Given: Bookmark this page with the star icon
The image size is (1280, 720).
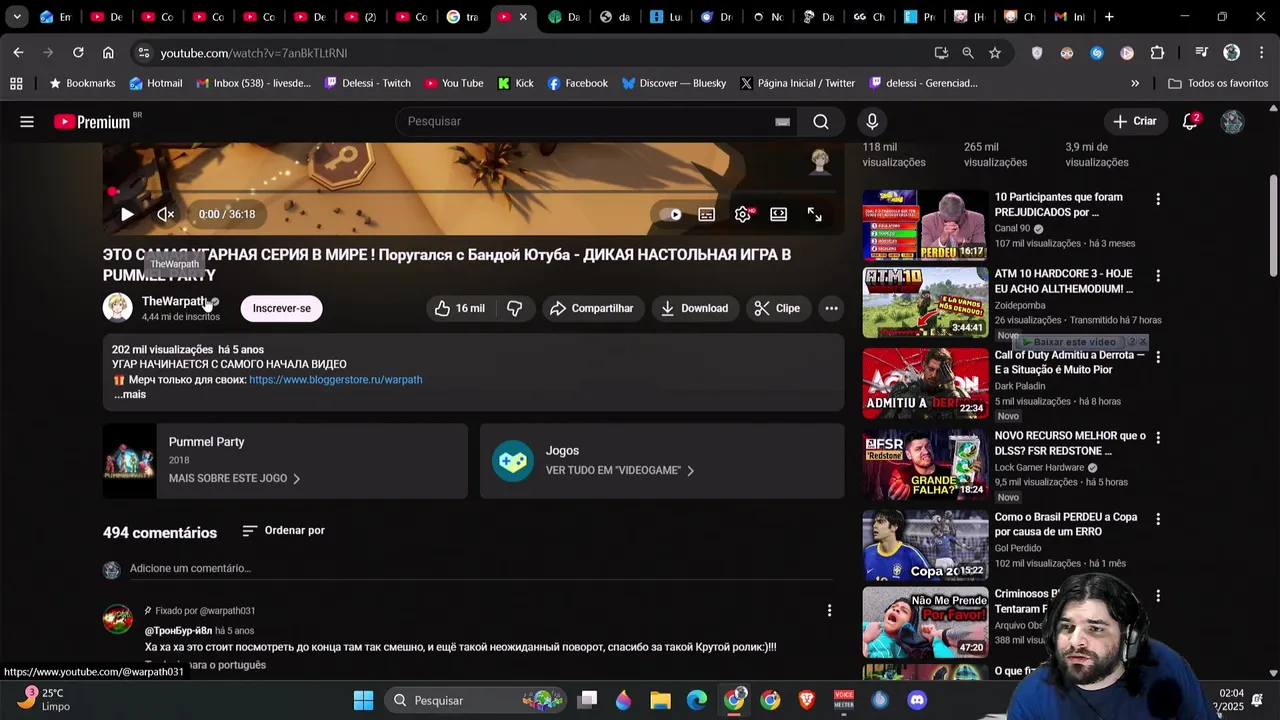Looking at the screenshot, I should (995, 53).
